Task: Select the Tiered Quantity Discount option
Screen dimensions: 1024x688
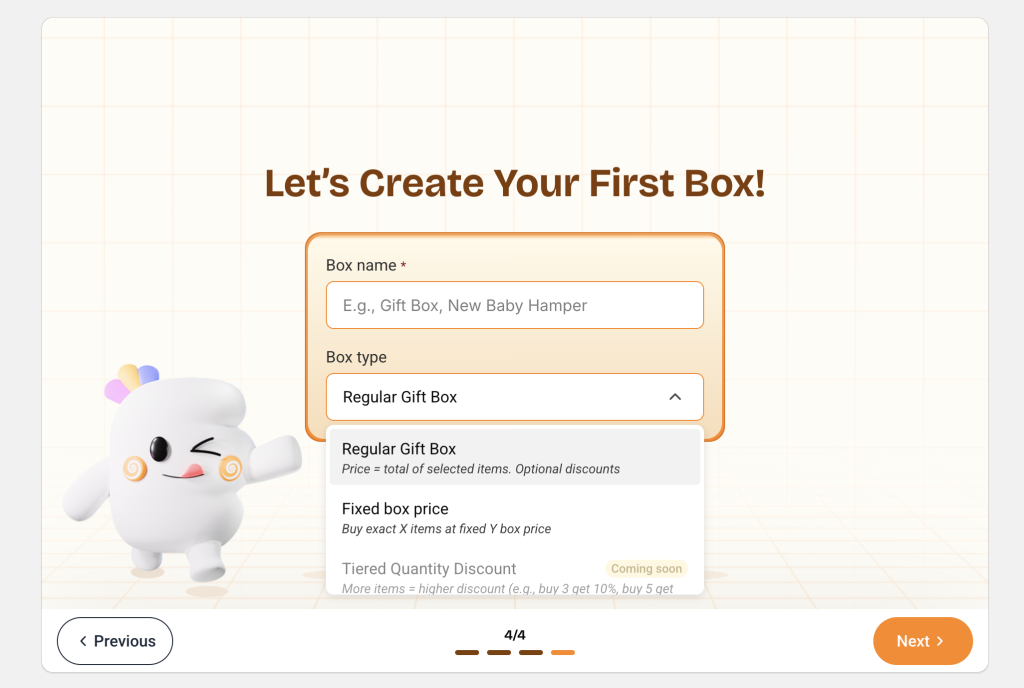Action: (x=515, y=576)
